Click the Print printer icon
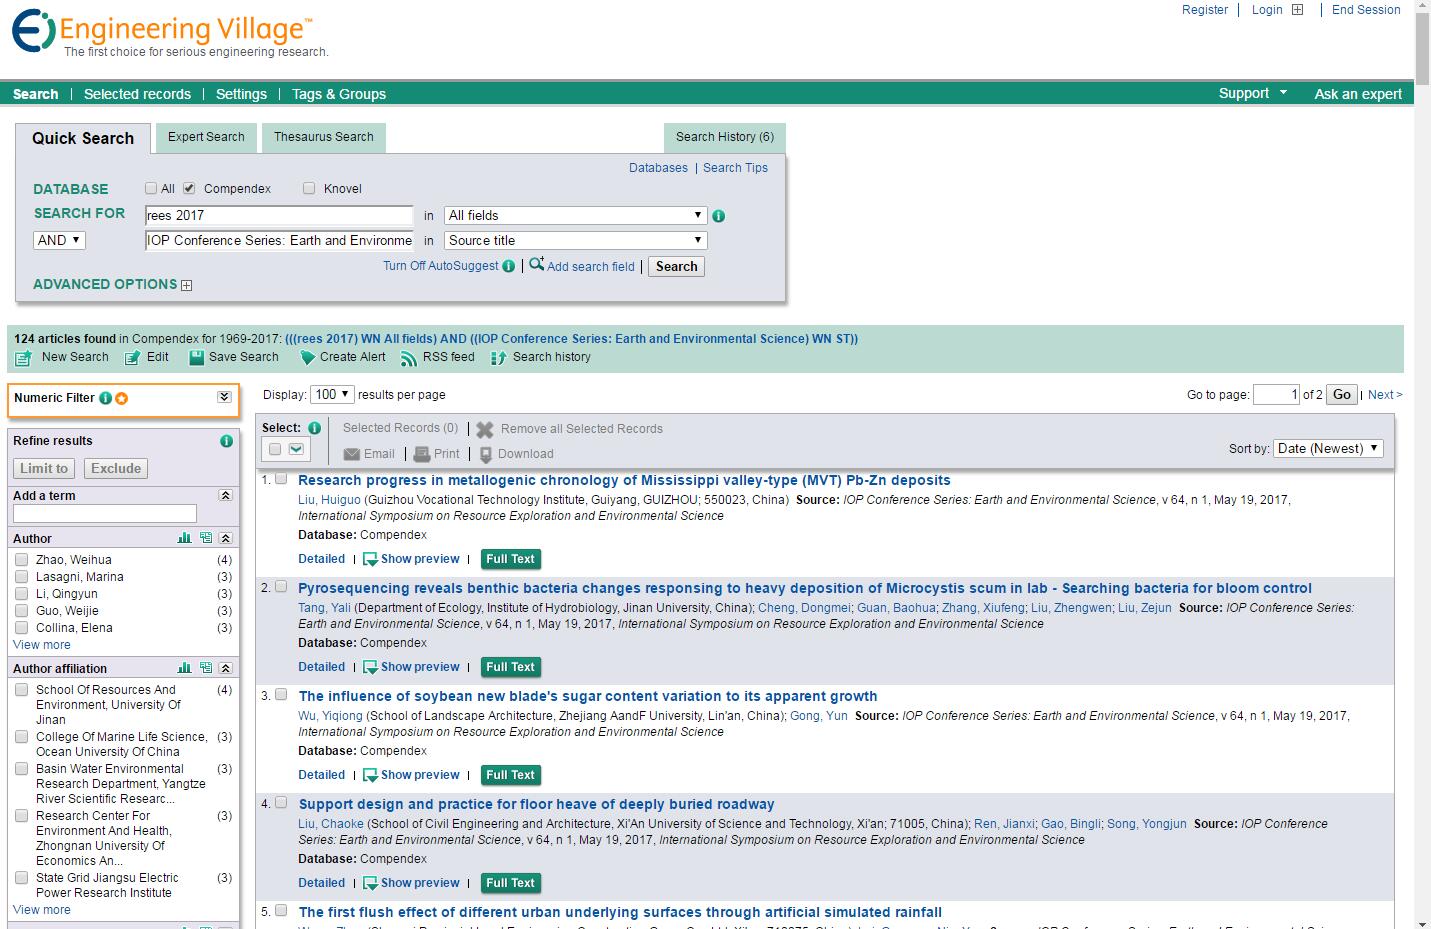The width and height of the screenshot is (1431, 929). pyautogui.click(x=422, y=454)
